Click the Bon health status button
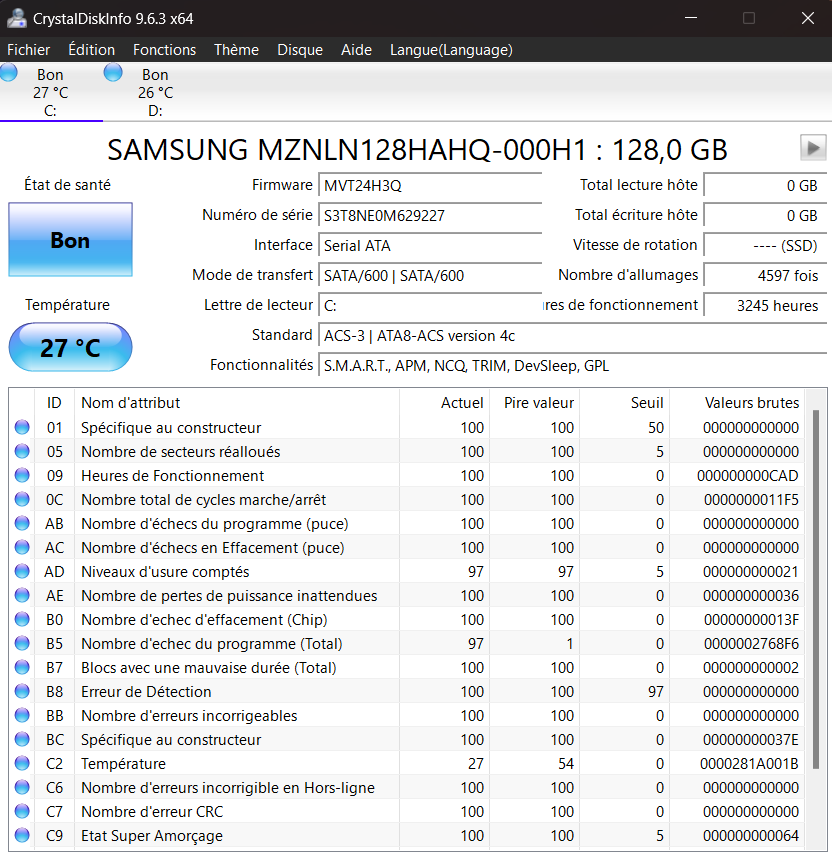This screenshot has width=832, height=857. pyautogui.click(x=71, y=239)
